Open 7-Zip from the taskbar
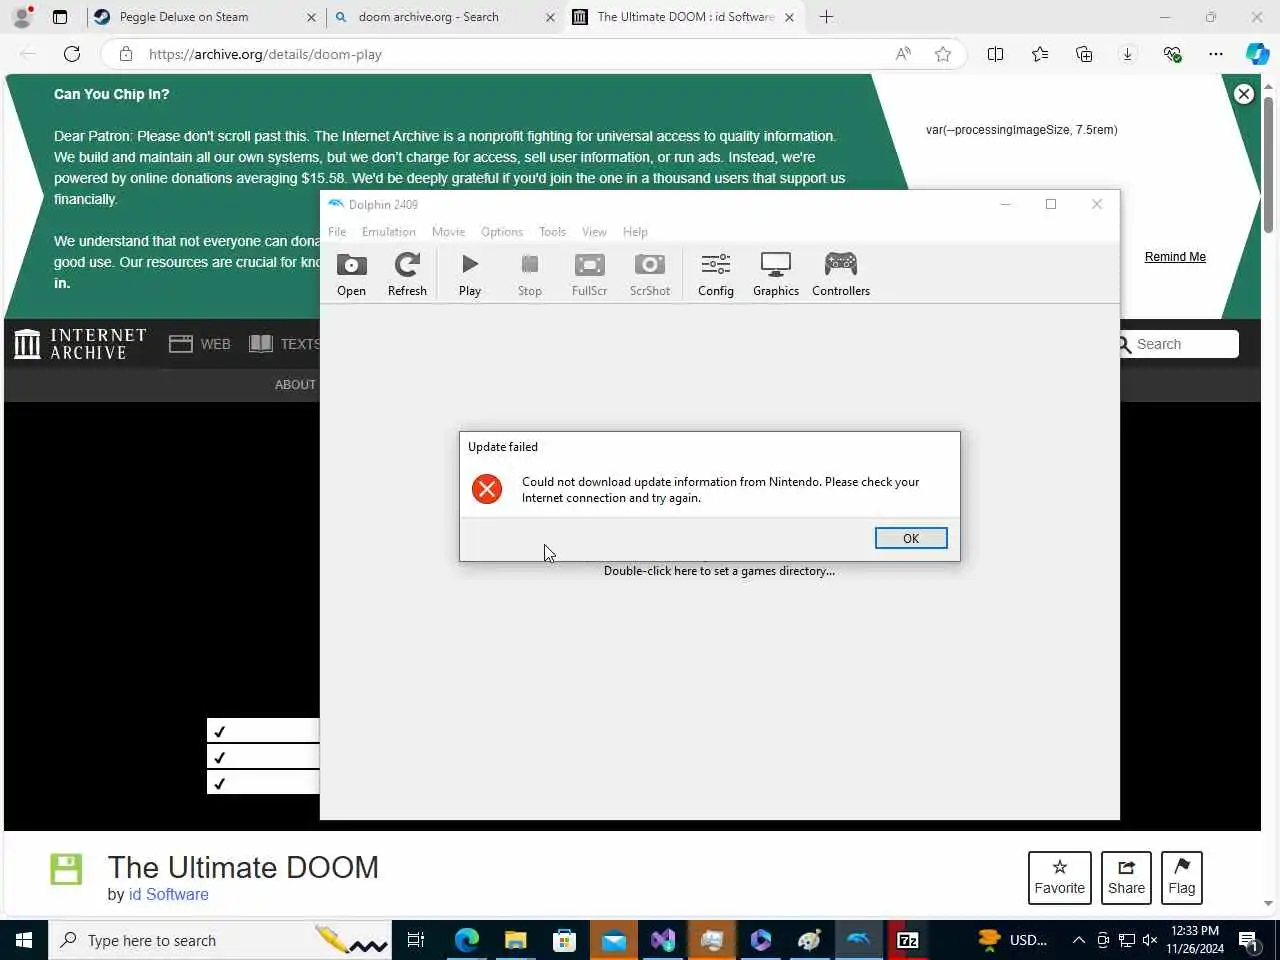 coord(908,940)
